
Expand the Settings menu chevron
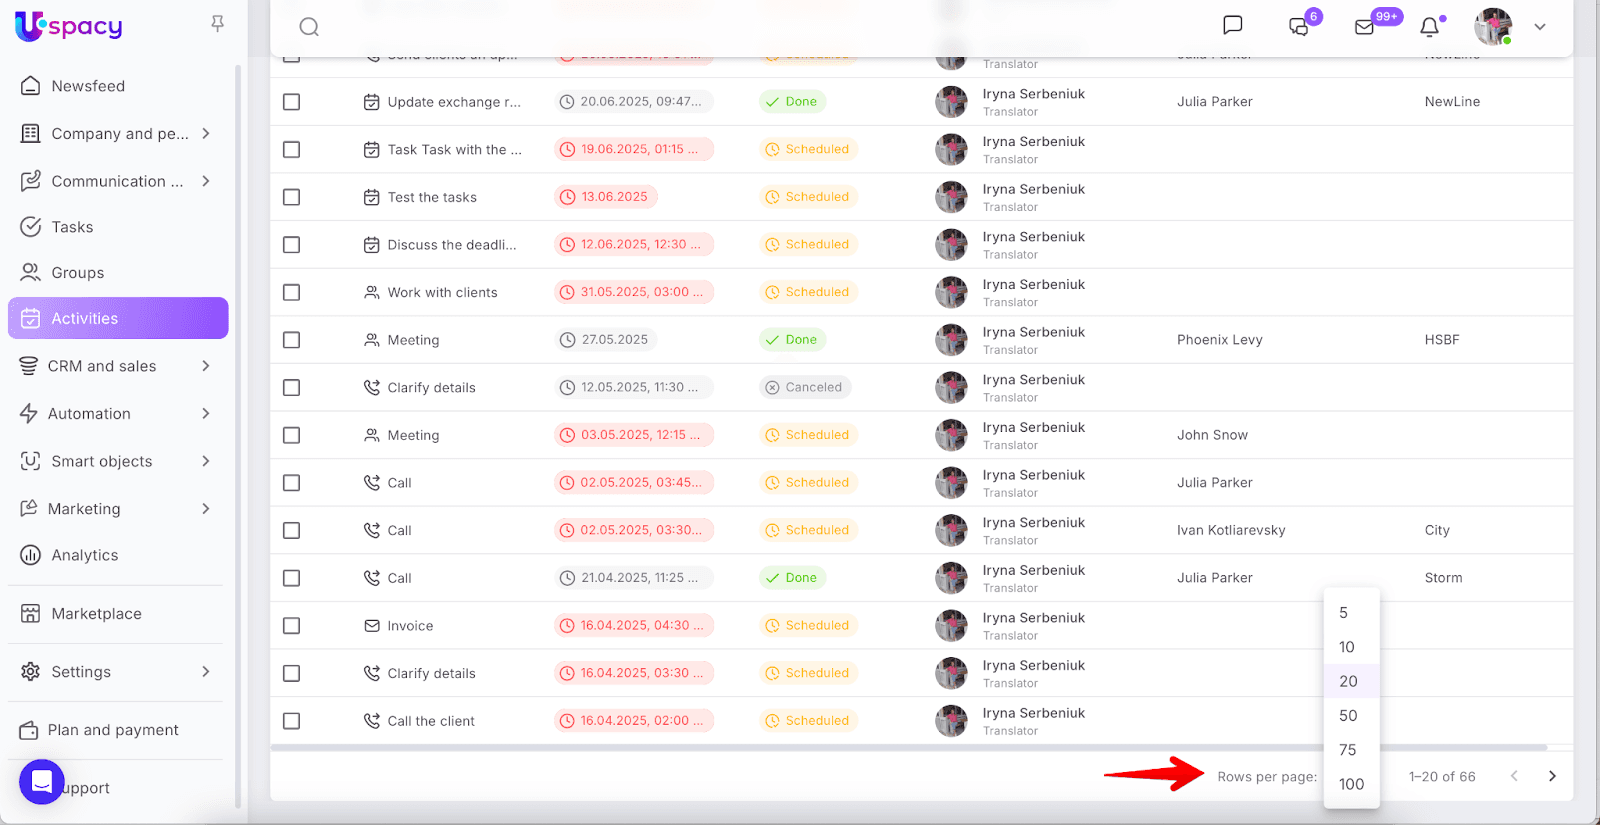tap(206, 672)
